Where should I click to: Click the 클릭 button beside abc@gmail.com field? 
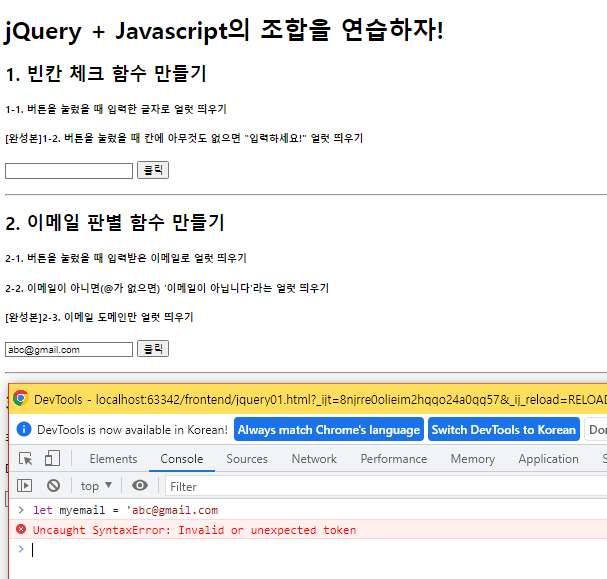pos(153,348)
